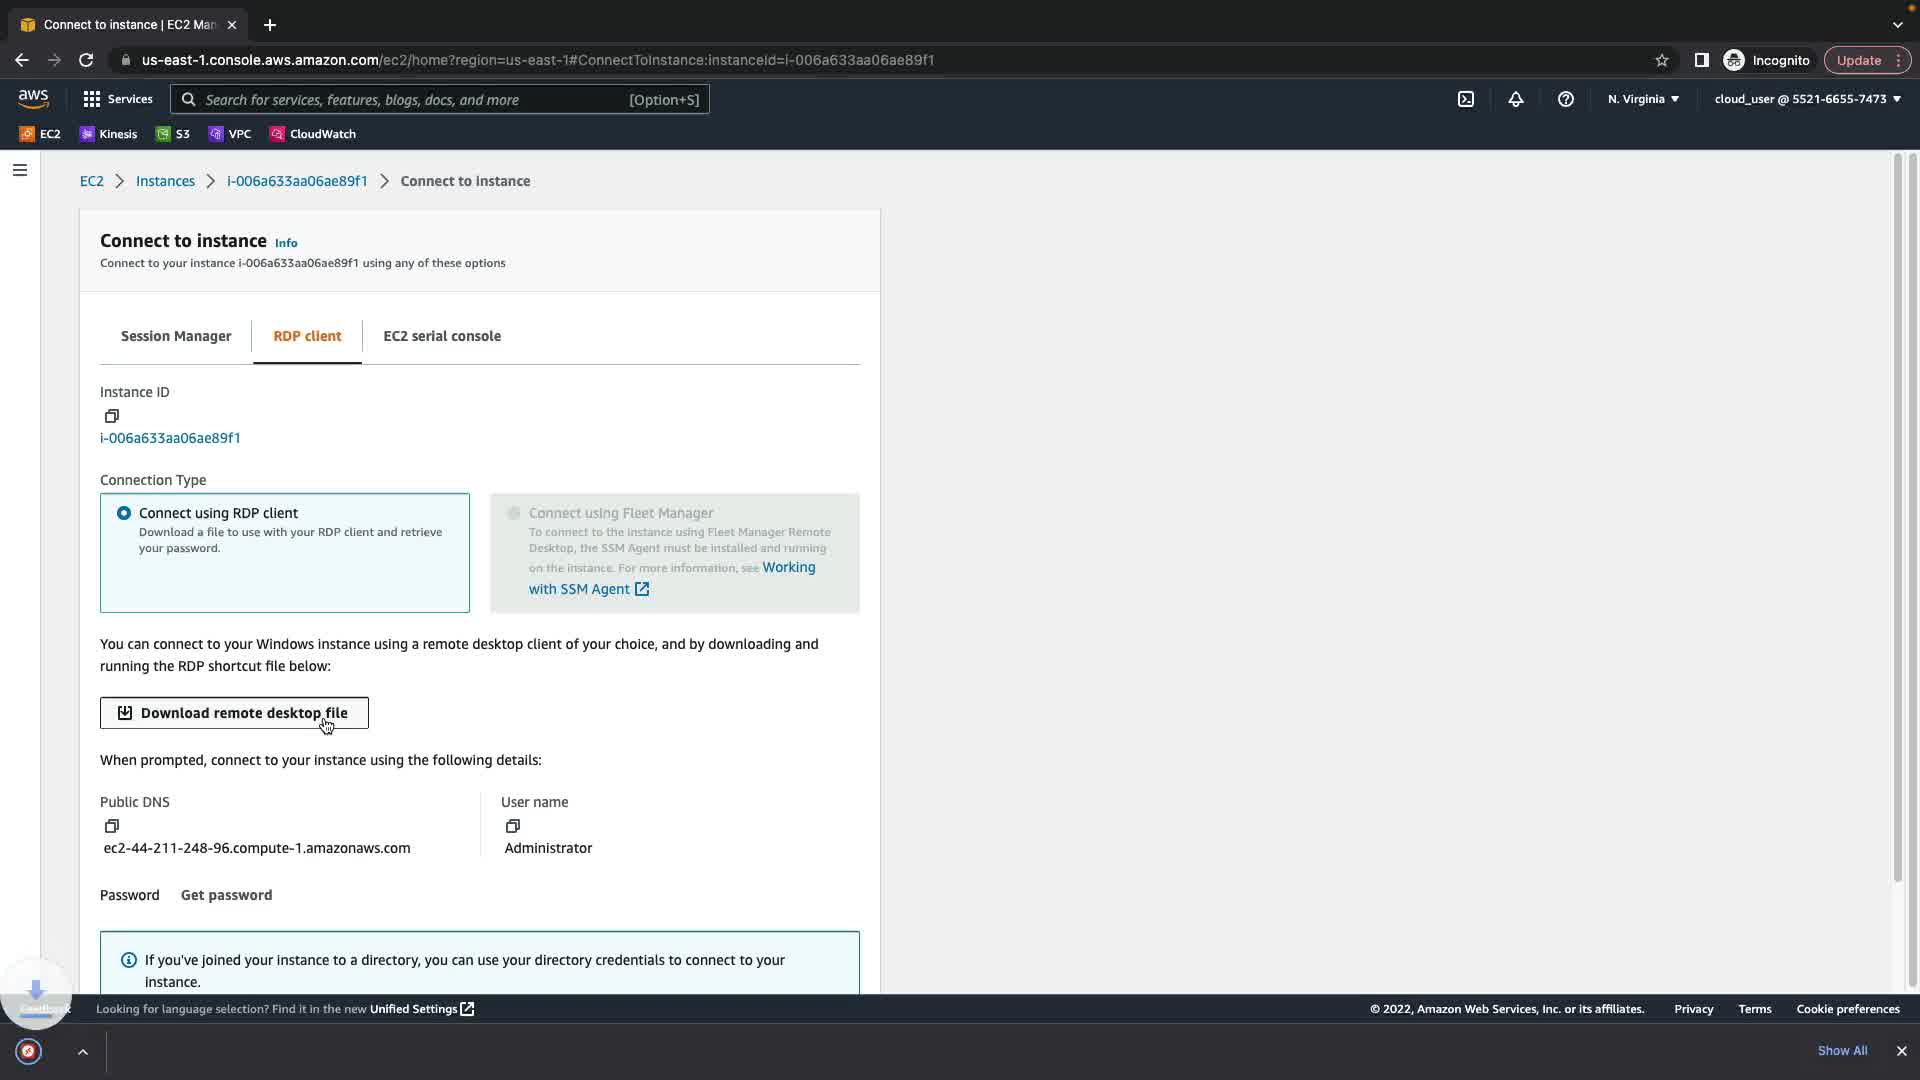Switch to EC2 serial console tab
This screenshot has width=1920, height=1080.
442,336
